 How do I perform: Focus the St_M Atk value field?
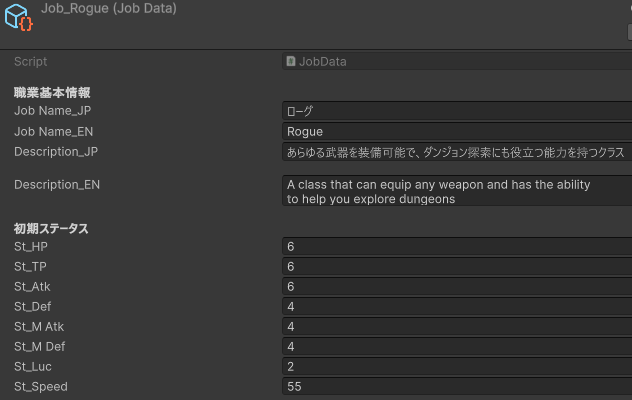(457, 327)
